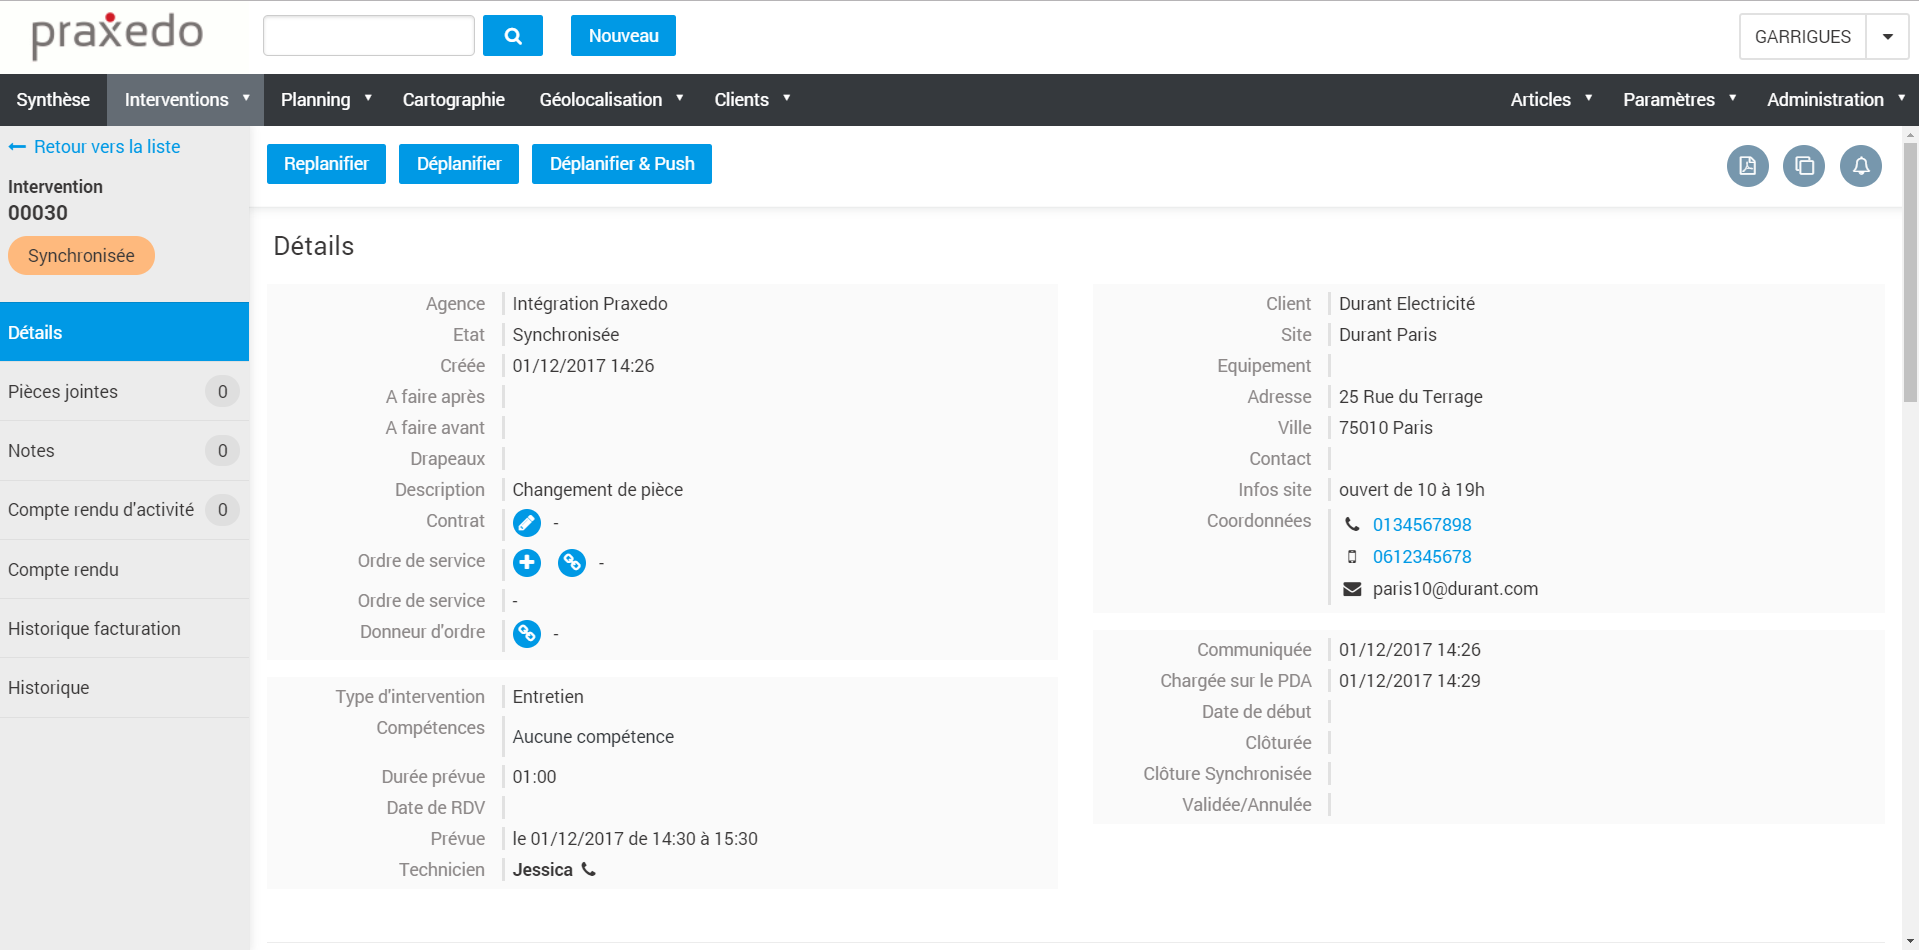Click email paris10@durant.com
Screen dimensions: 1919x950
[x=1455, y=589]
